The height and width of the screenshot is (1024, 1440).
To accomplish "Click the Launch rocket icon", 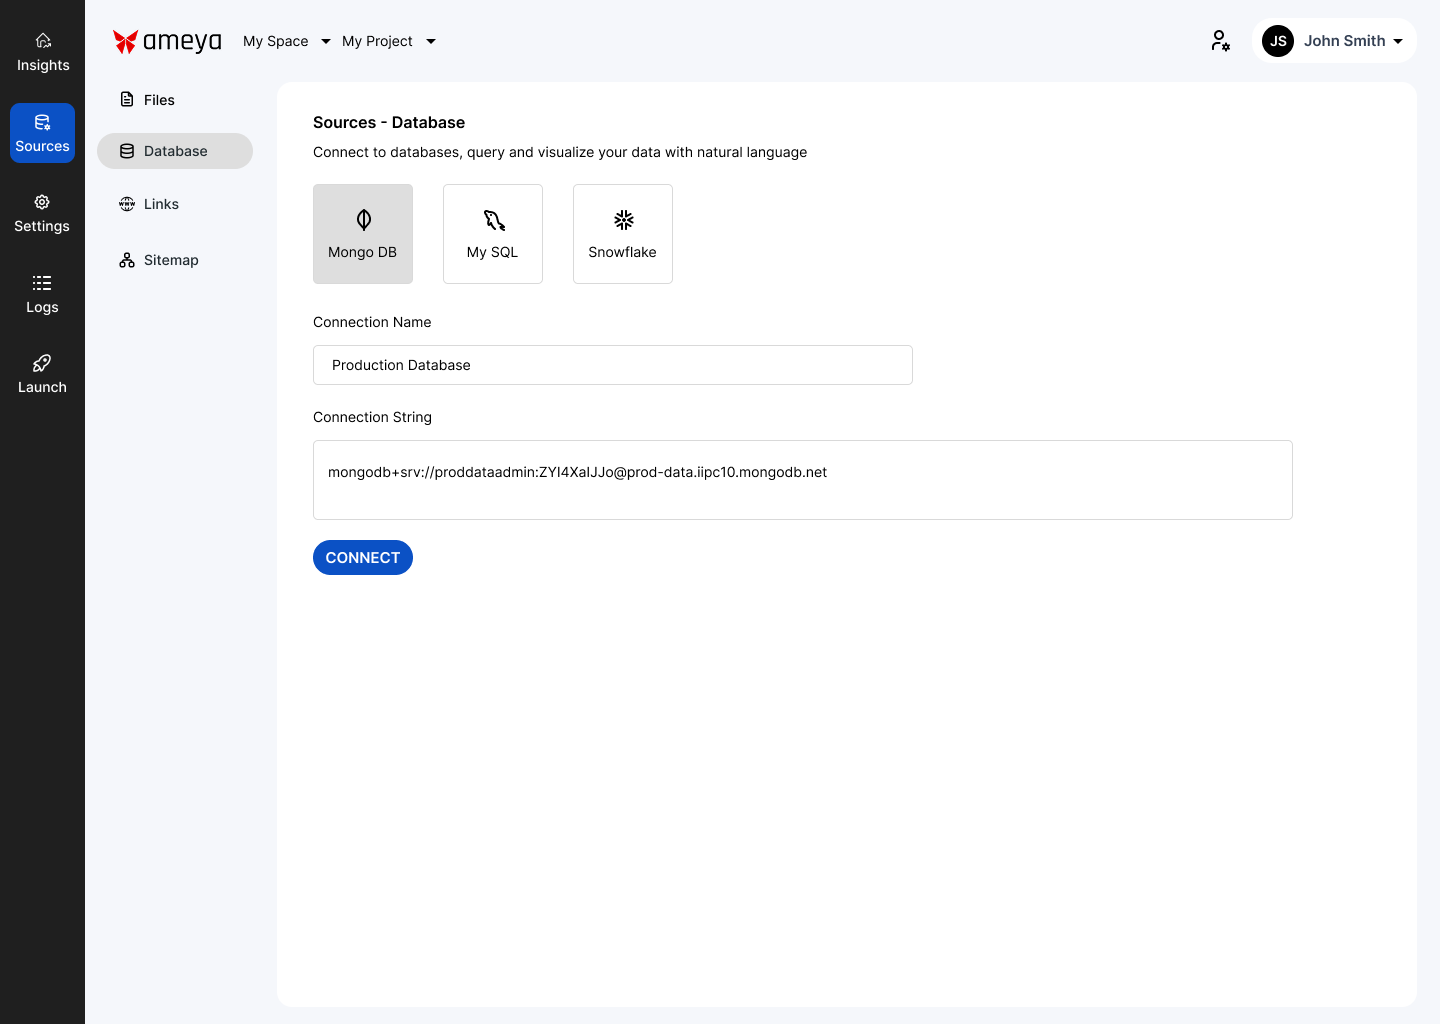I will [x=42, y=363].
